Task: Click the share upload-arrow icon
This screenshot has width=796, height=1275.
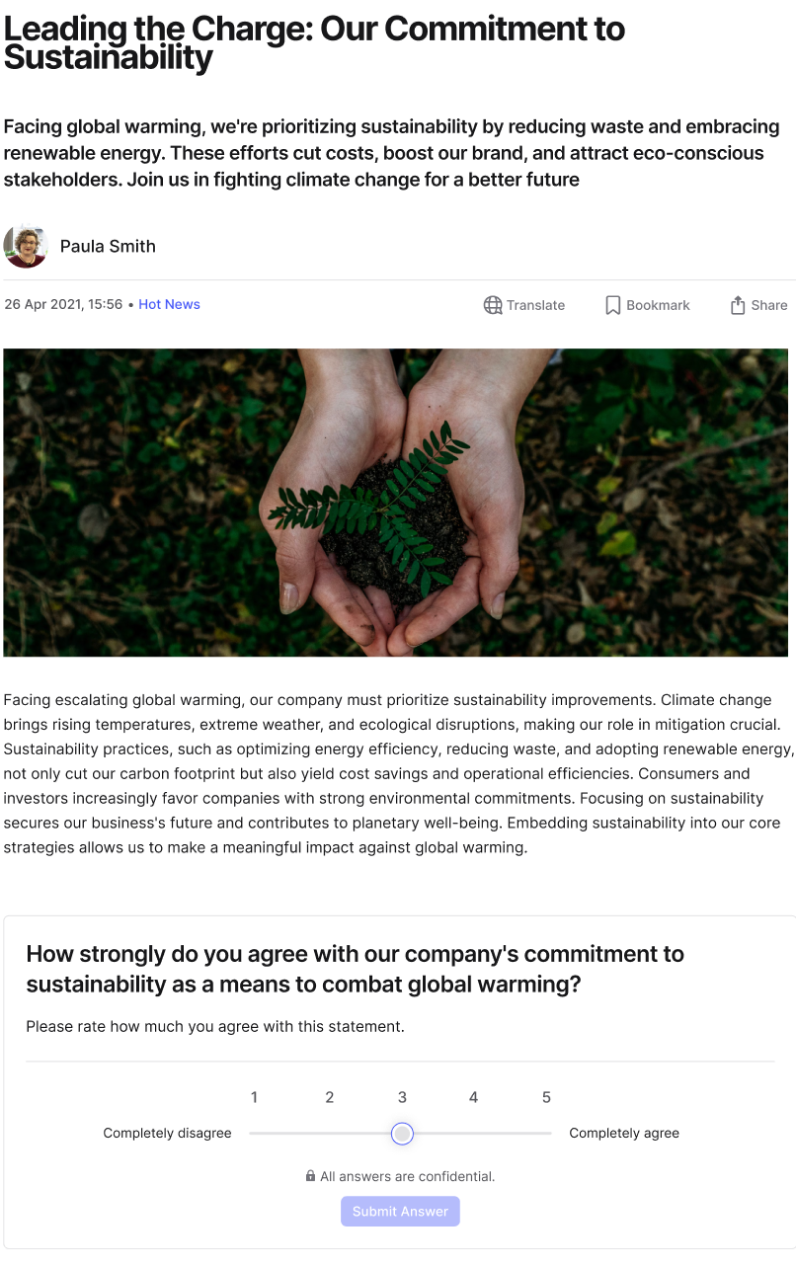Action: (x=738, y=304)
